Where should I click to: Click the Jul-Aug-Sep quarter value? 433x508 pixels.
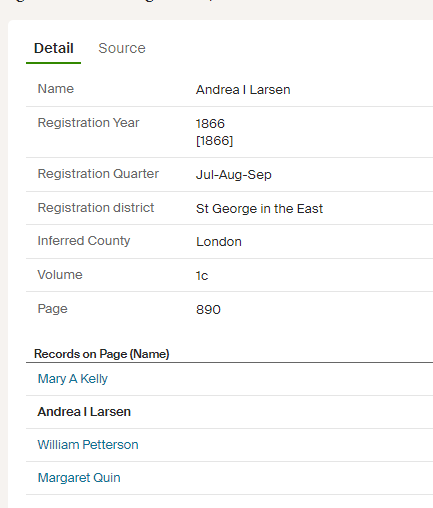tap(234, 175)
